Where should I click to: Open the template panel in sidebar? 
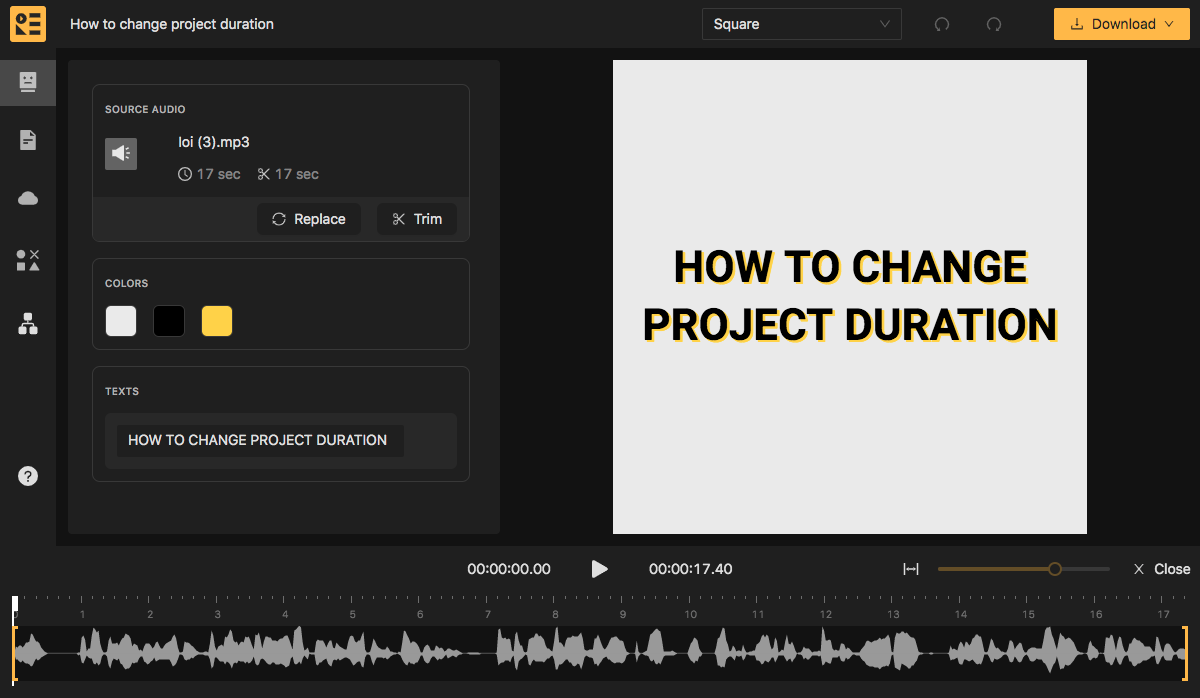pyautogui.click(x=28, y=82)
